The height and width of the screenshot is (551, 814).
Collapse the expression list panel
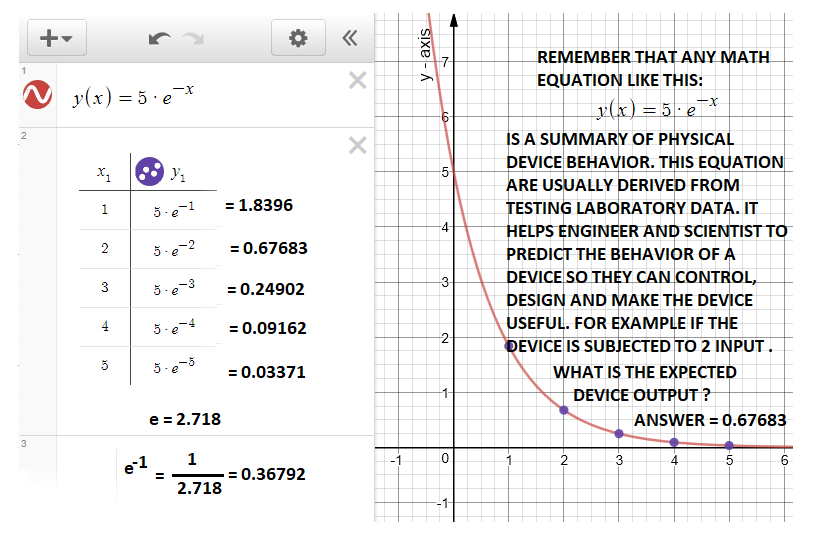click(x=349, y=38)
